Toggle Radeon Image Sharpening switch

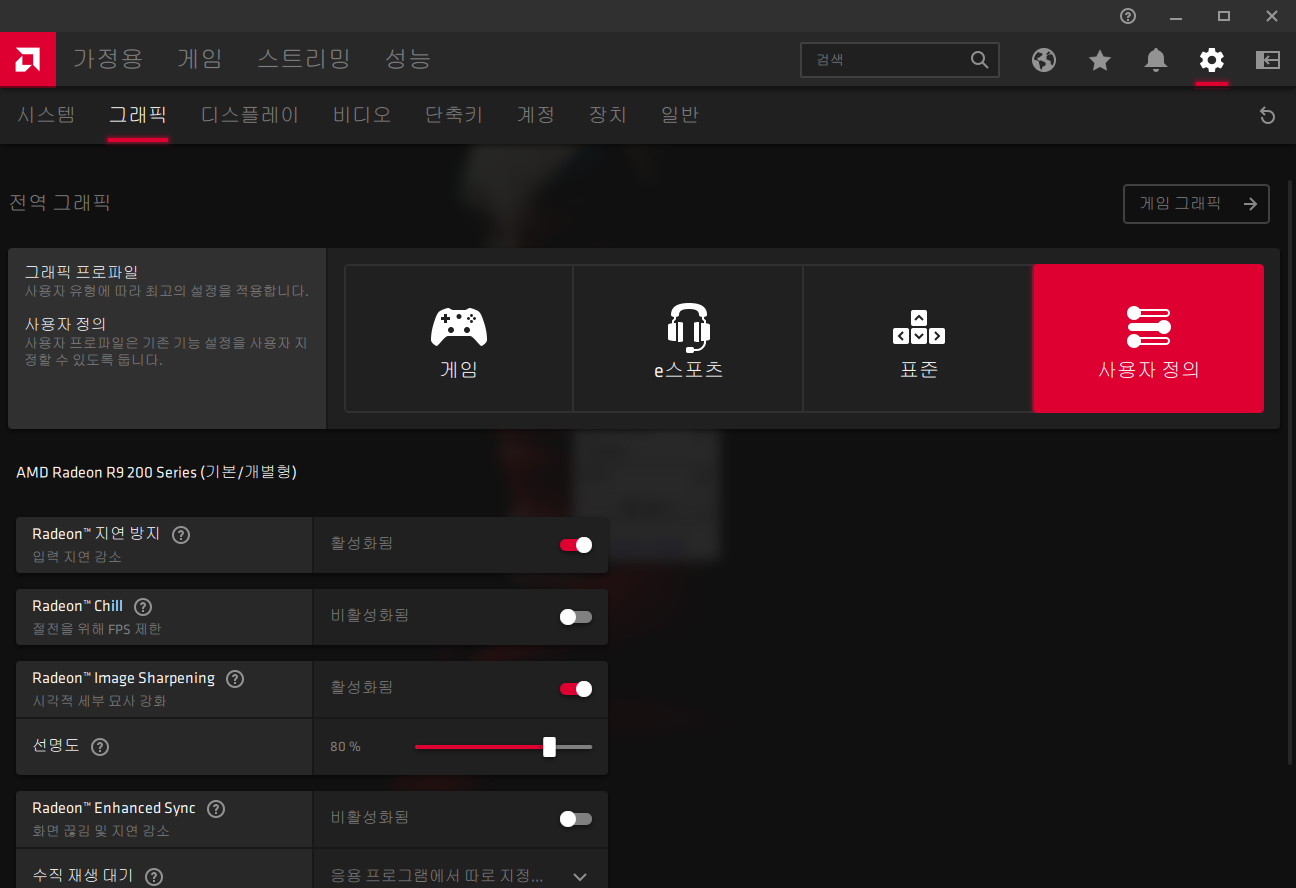(x=576, y=689)
